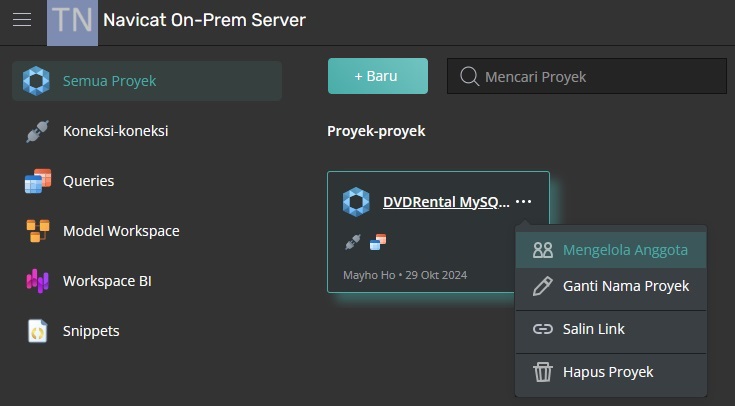
Task: Open Queries in sidebar
Action: (x=88, y=181)
